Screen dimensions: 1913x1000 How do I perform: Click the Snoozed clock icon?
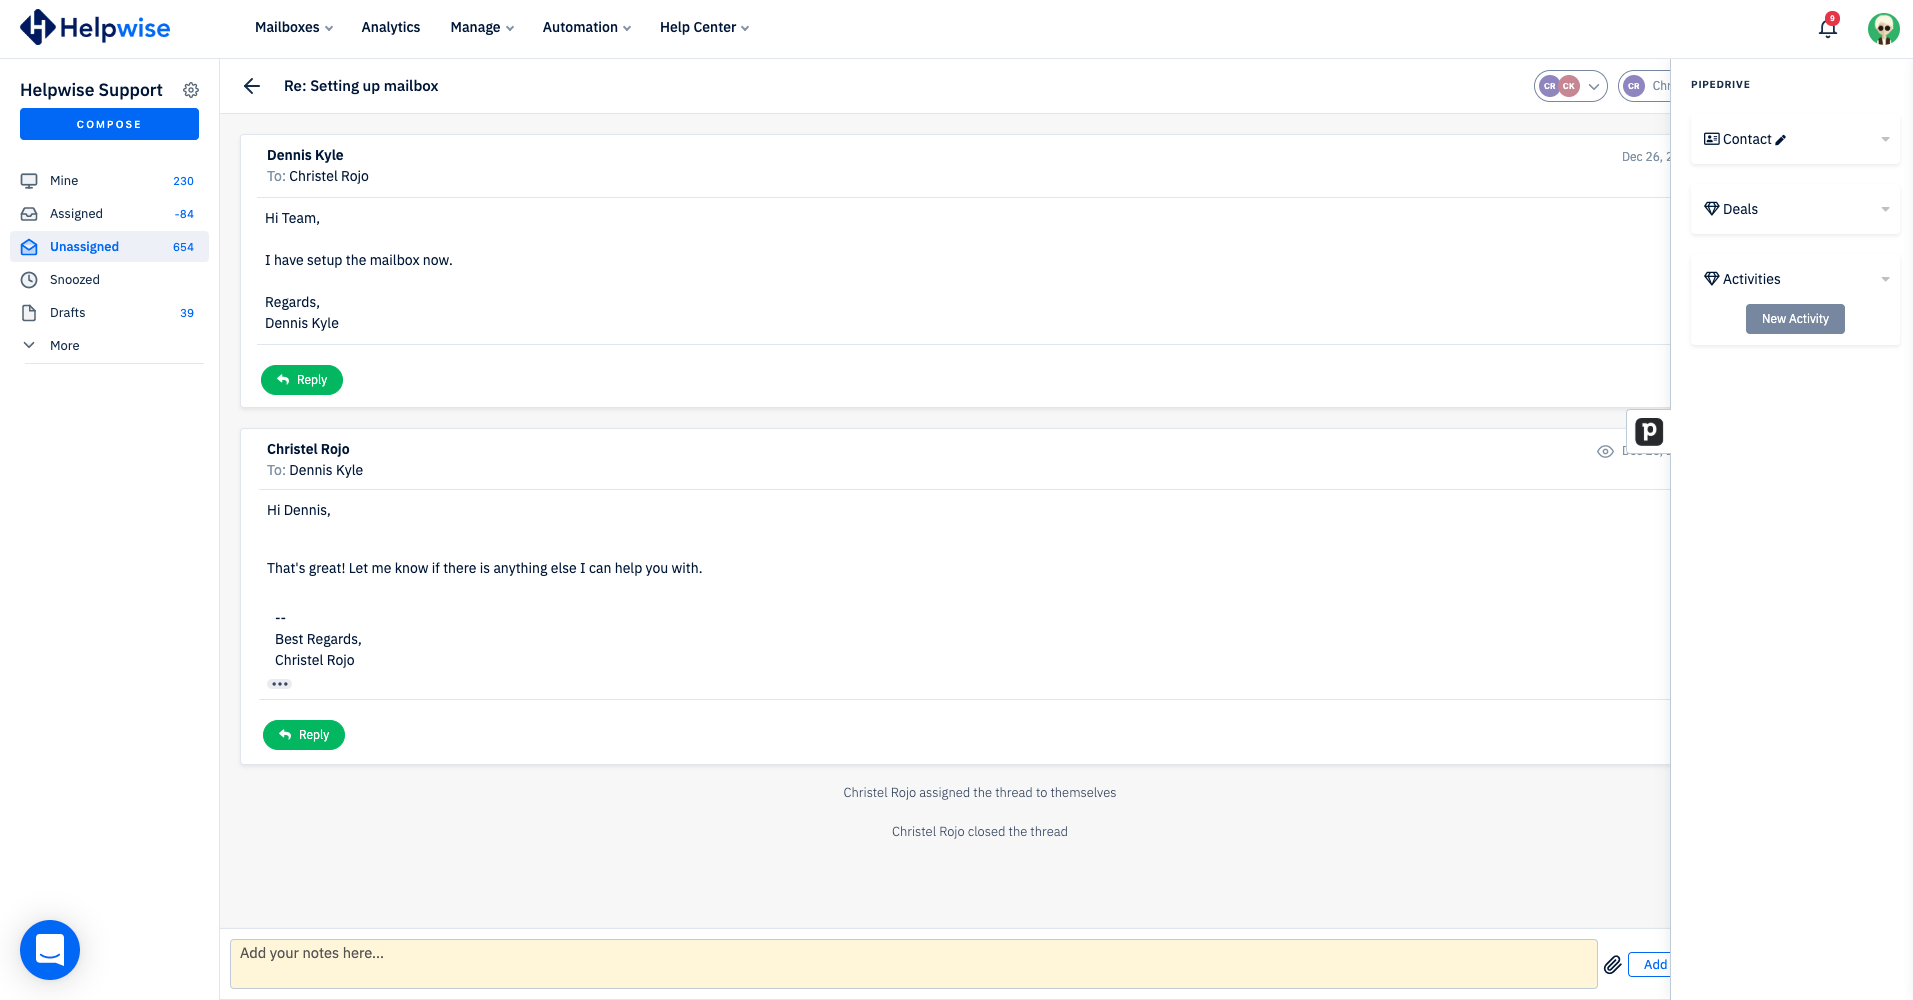point(29,279)
